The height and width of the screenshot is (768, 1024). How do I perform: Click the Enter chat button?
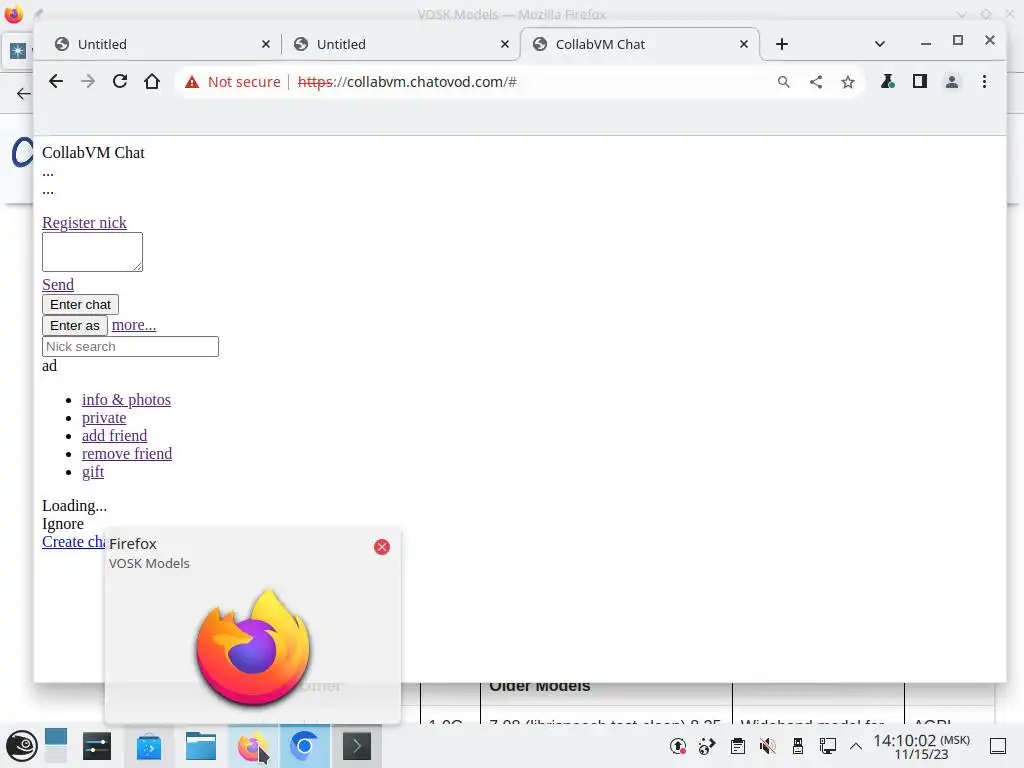pos(80,304)
